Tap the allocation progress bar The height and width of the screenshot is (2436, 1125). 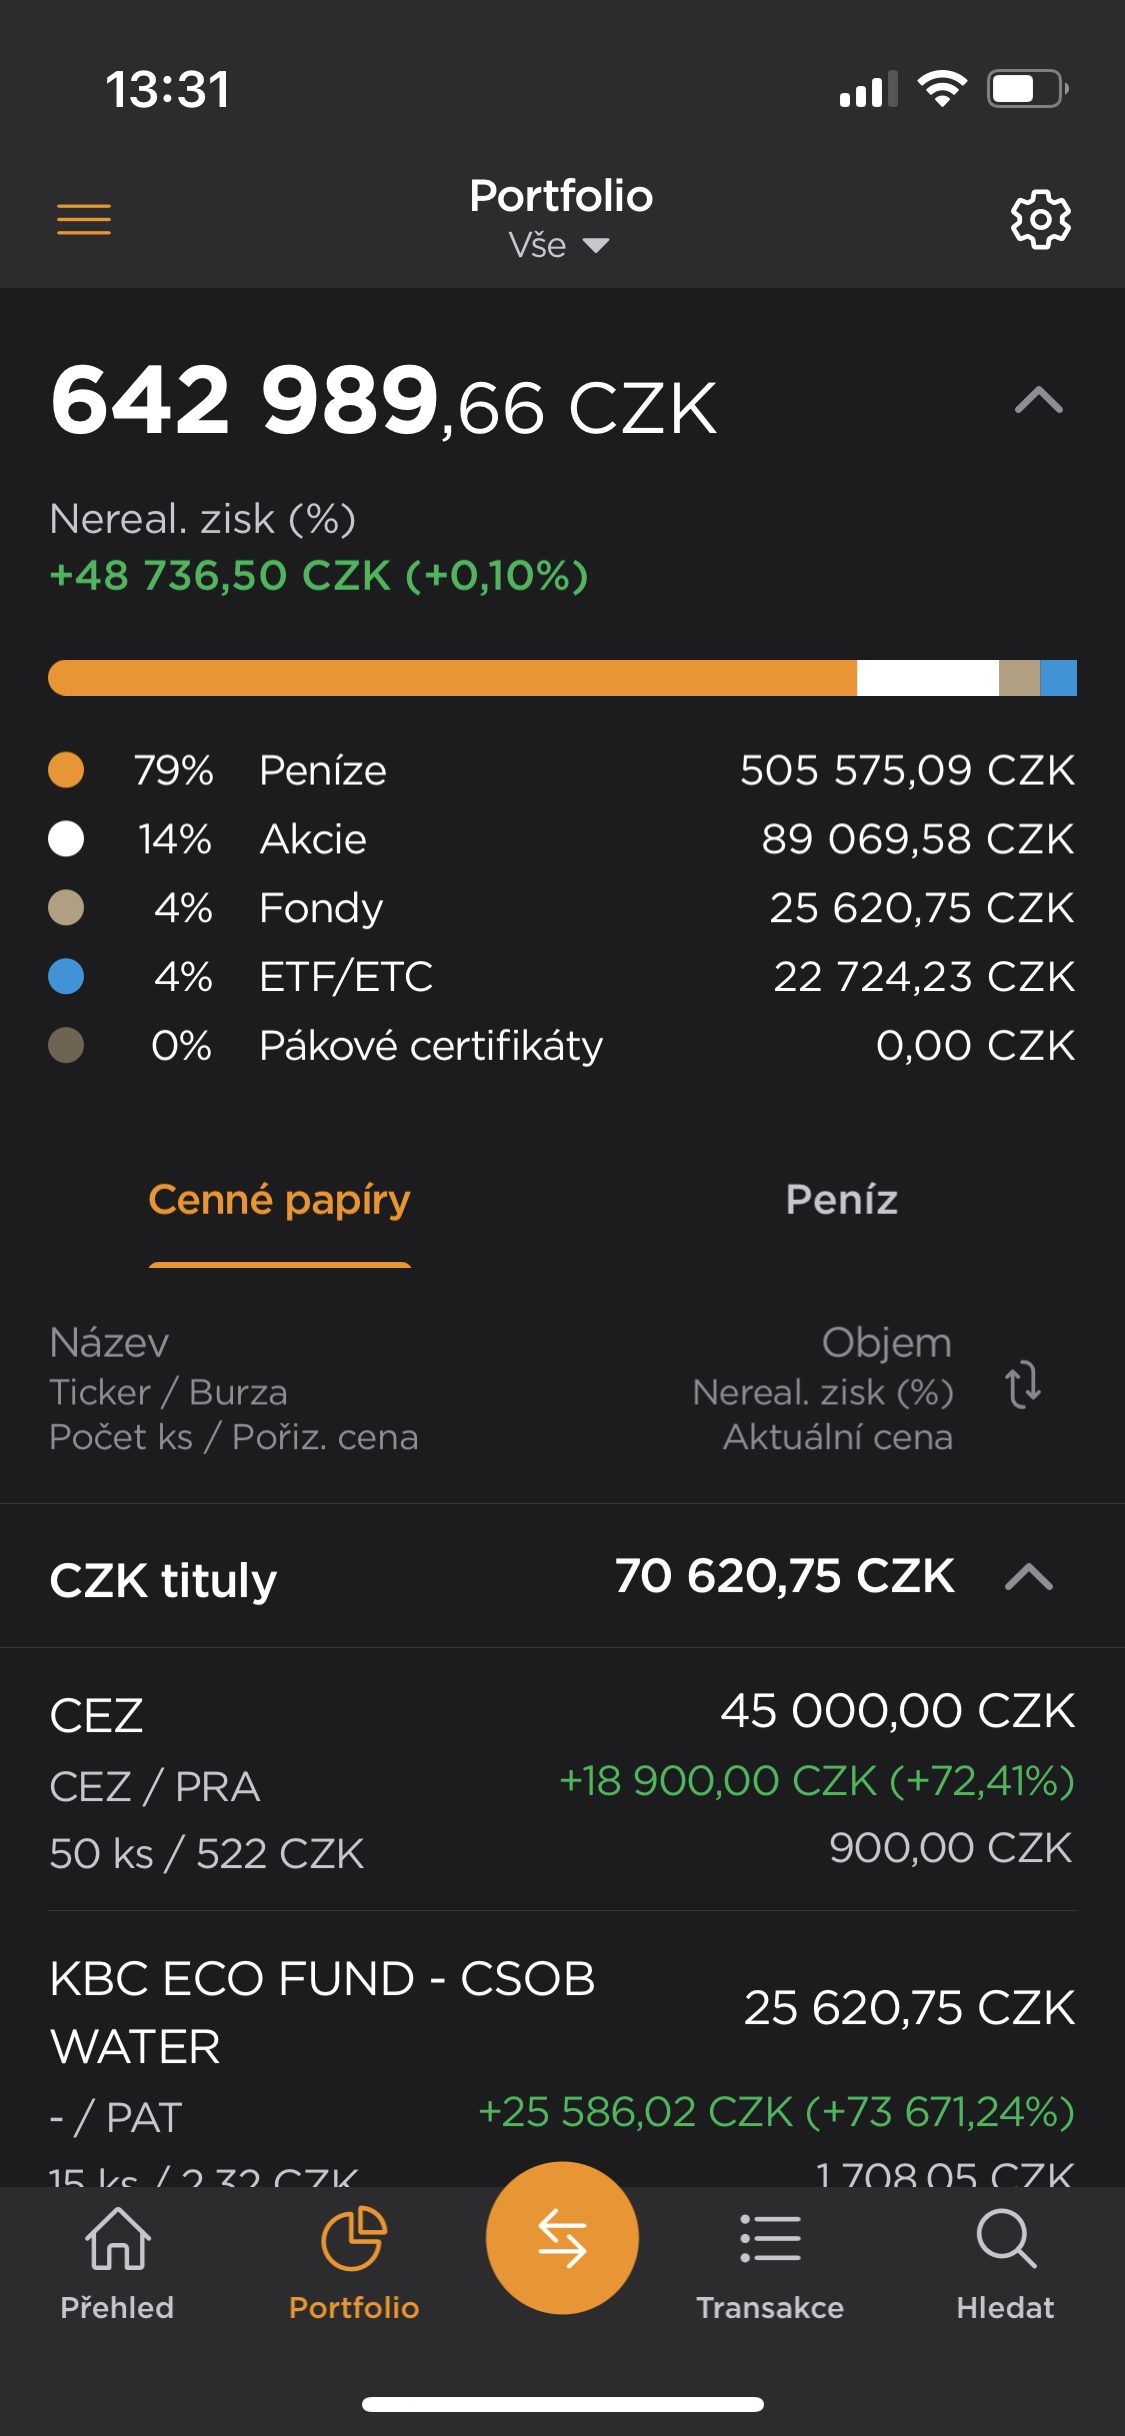[562, 678]
